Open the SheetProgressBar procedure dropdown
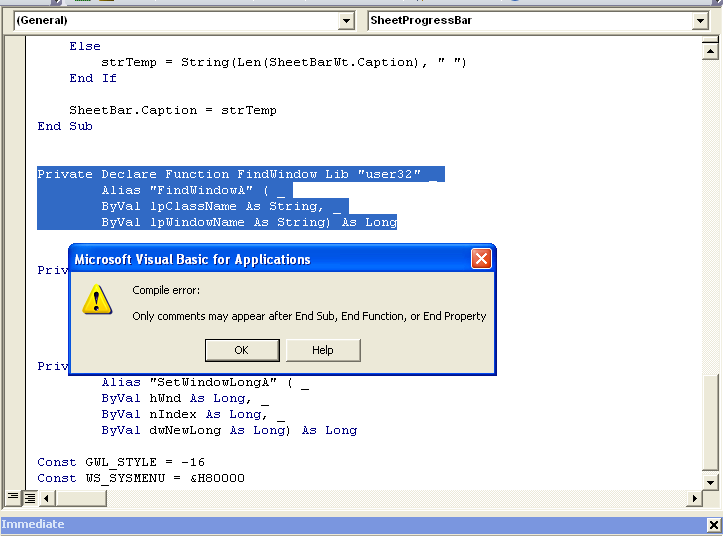This screenshot has width=723, height=536. pos(700,21)
